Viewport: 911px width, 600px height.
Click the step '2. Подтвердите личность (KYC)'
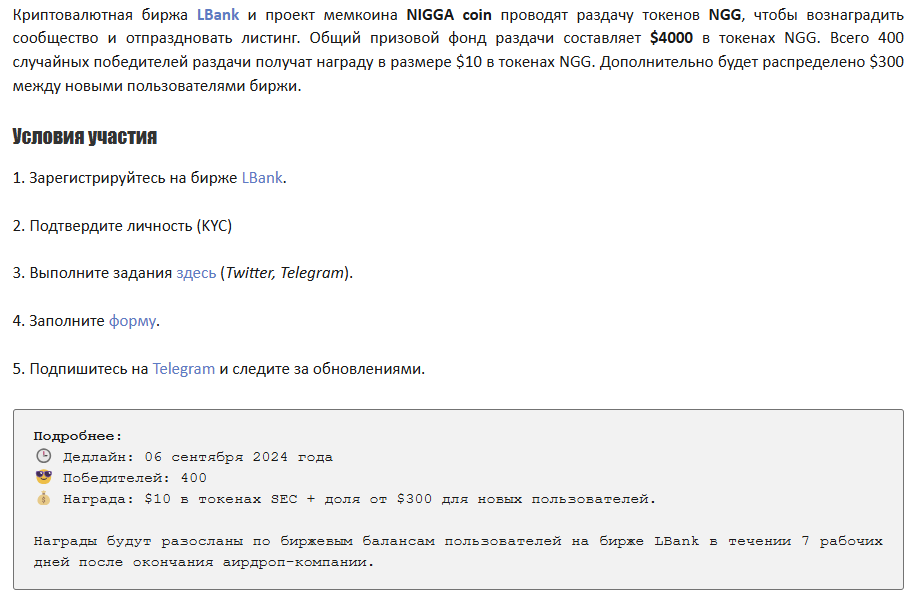[x=122, y=226]
